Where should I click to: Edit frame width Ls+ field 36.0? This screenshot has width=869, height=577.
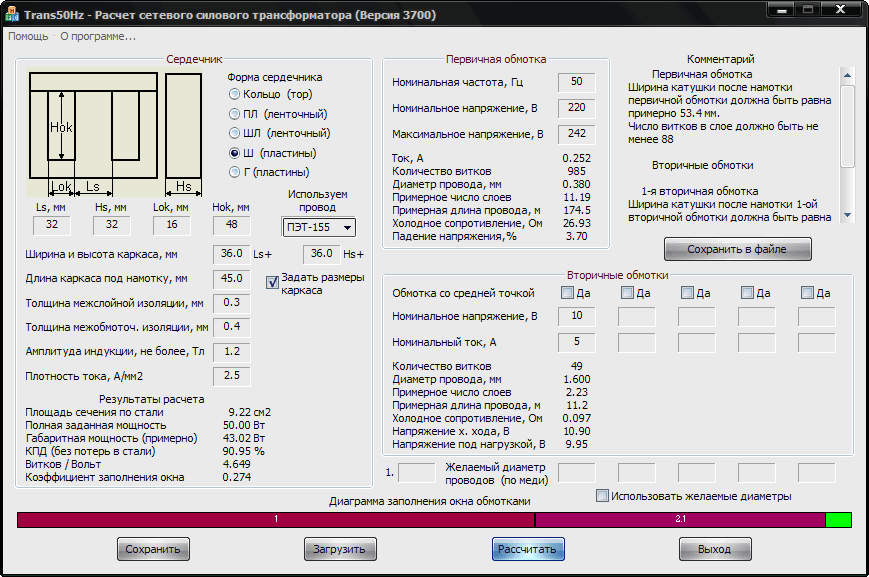(232, 254)
